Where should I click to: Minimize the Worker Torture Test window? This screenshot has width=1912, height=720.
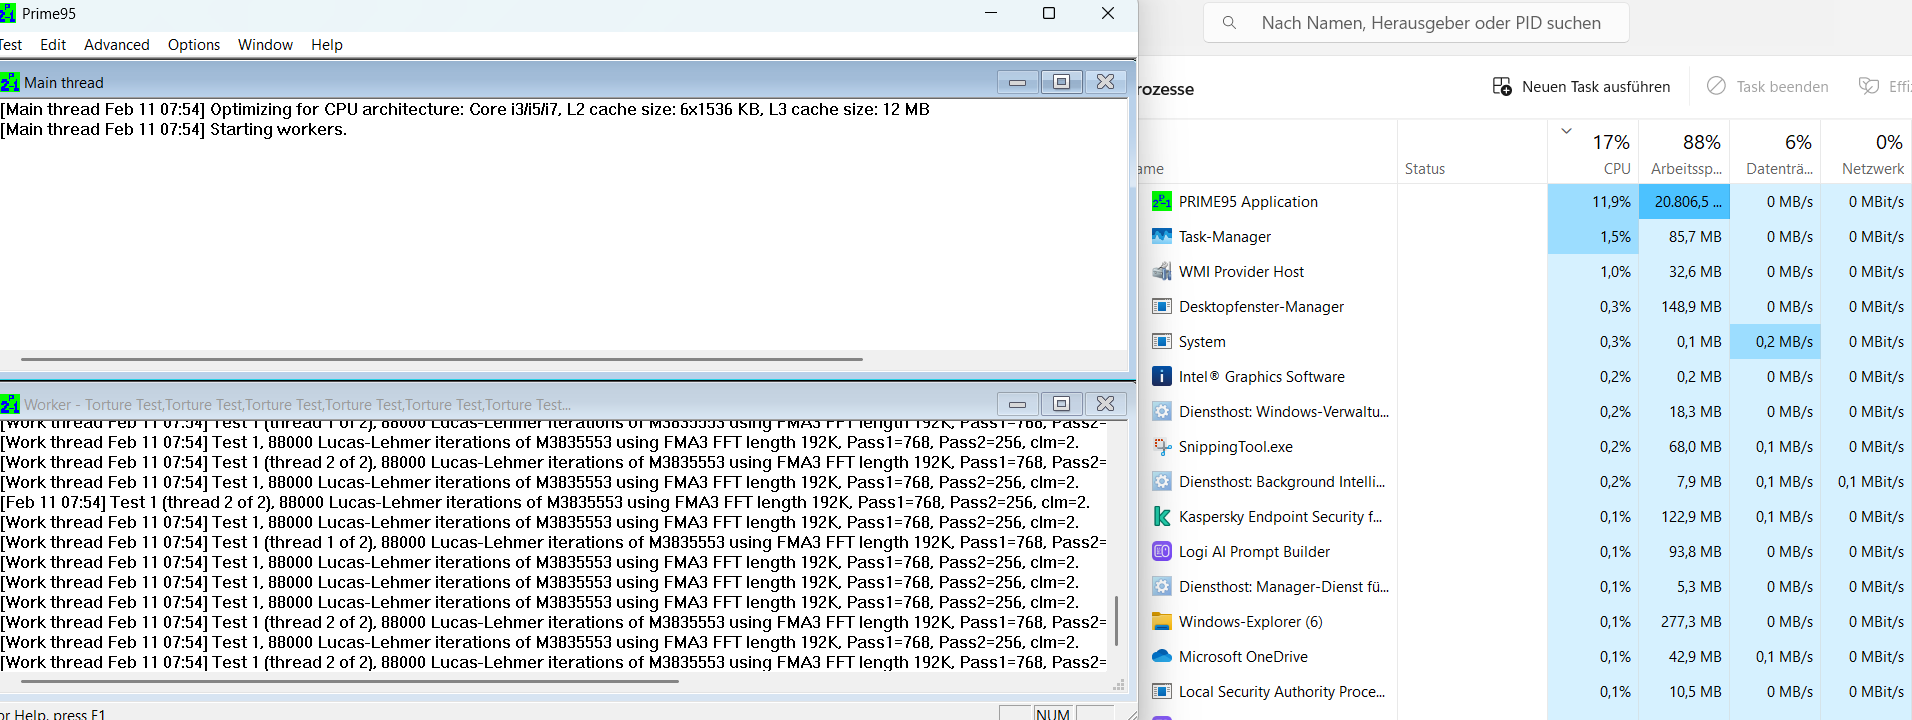(1017, 404)
